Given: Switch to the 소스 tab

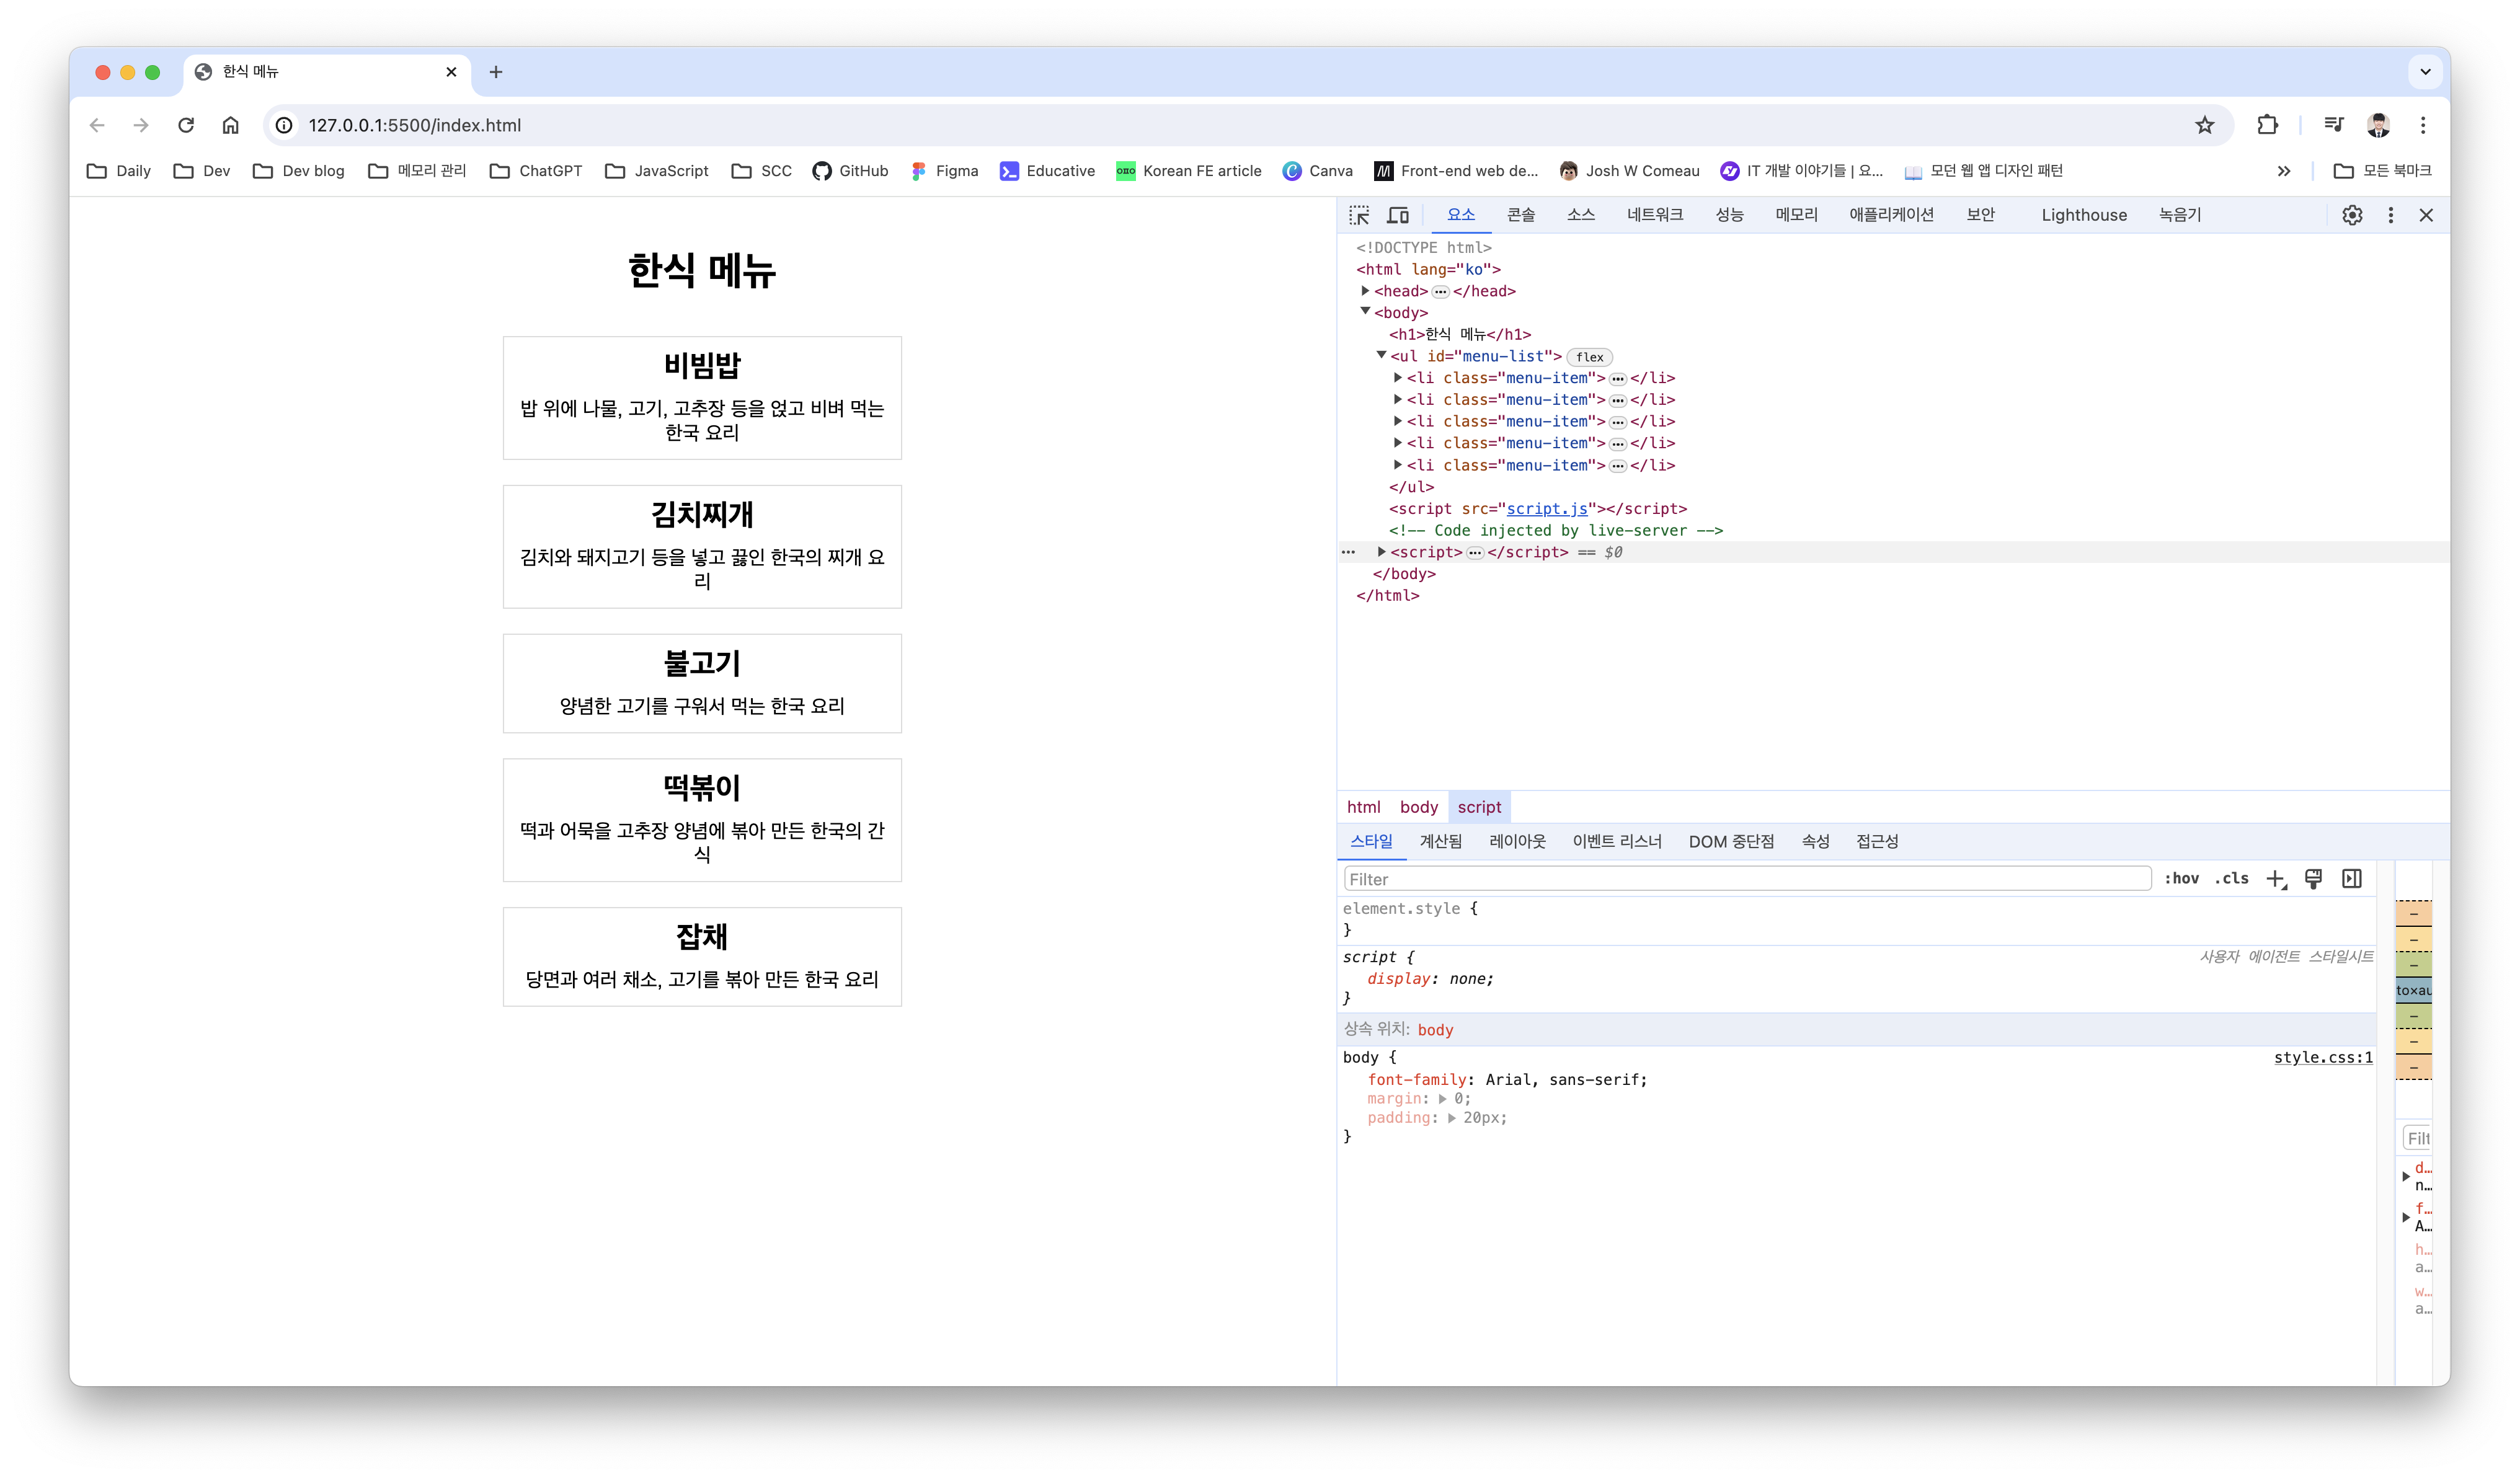Looking at the screenshot, I should coord(1581,215).
